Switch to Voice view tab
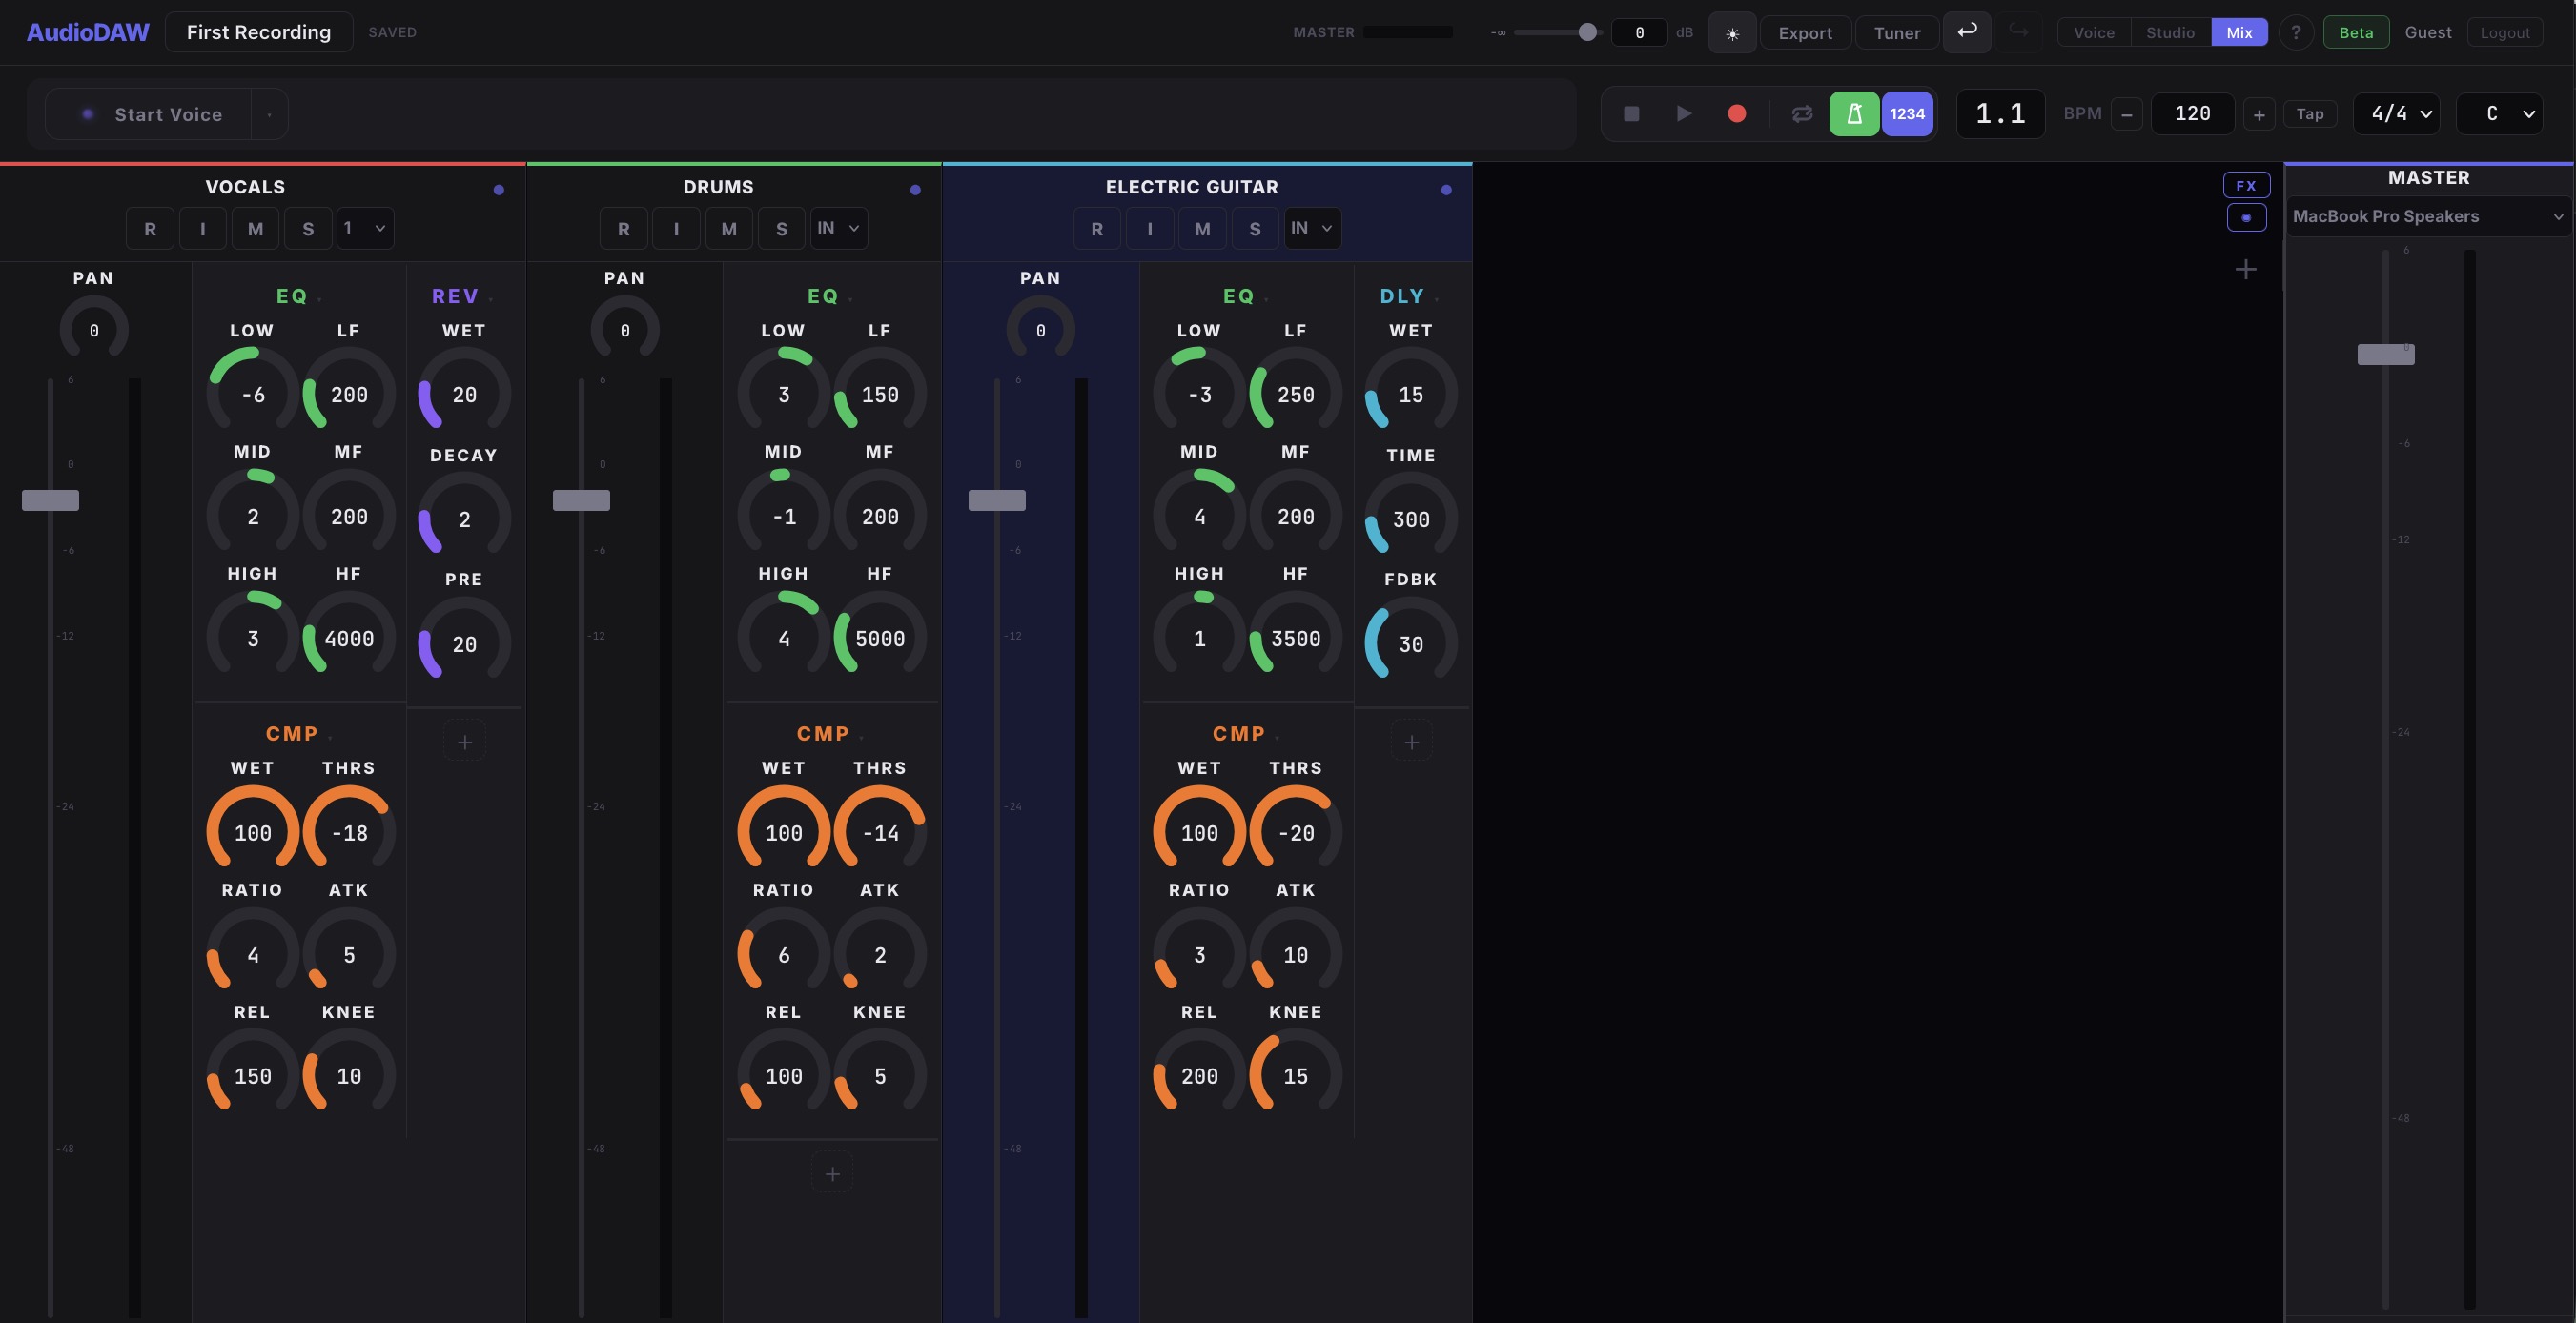The height and width of the screenshot is (1323, 2576). pyautogui.click(x=2094, y=33)
